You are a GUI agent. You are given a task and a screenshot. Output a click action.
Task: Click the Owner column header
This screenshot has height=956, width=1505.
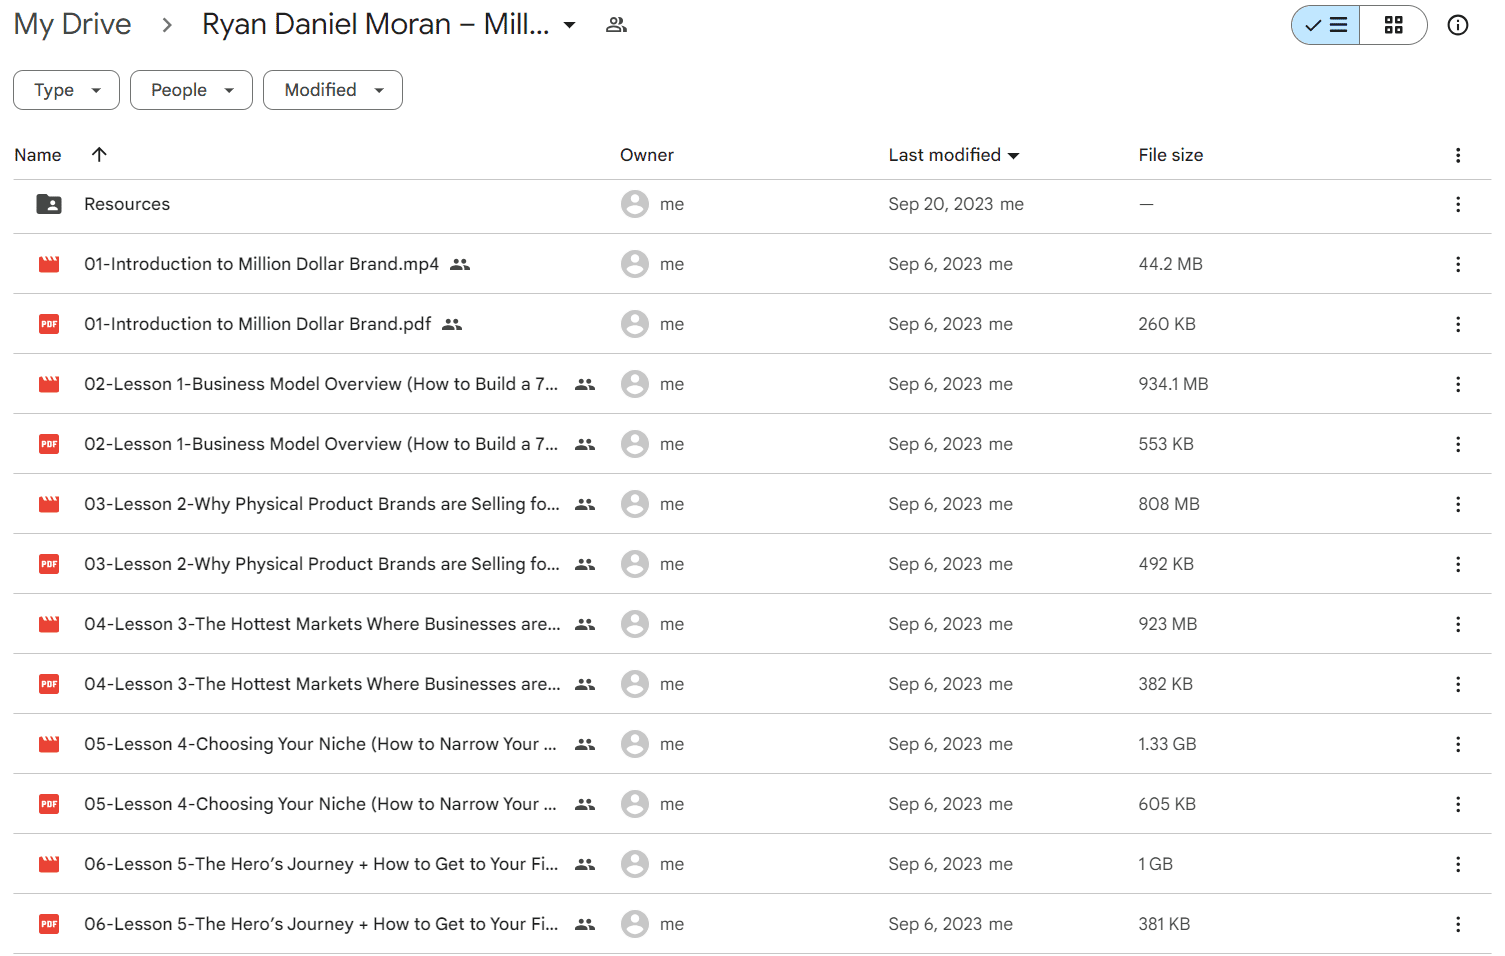click(x=647, y=155)
